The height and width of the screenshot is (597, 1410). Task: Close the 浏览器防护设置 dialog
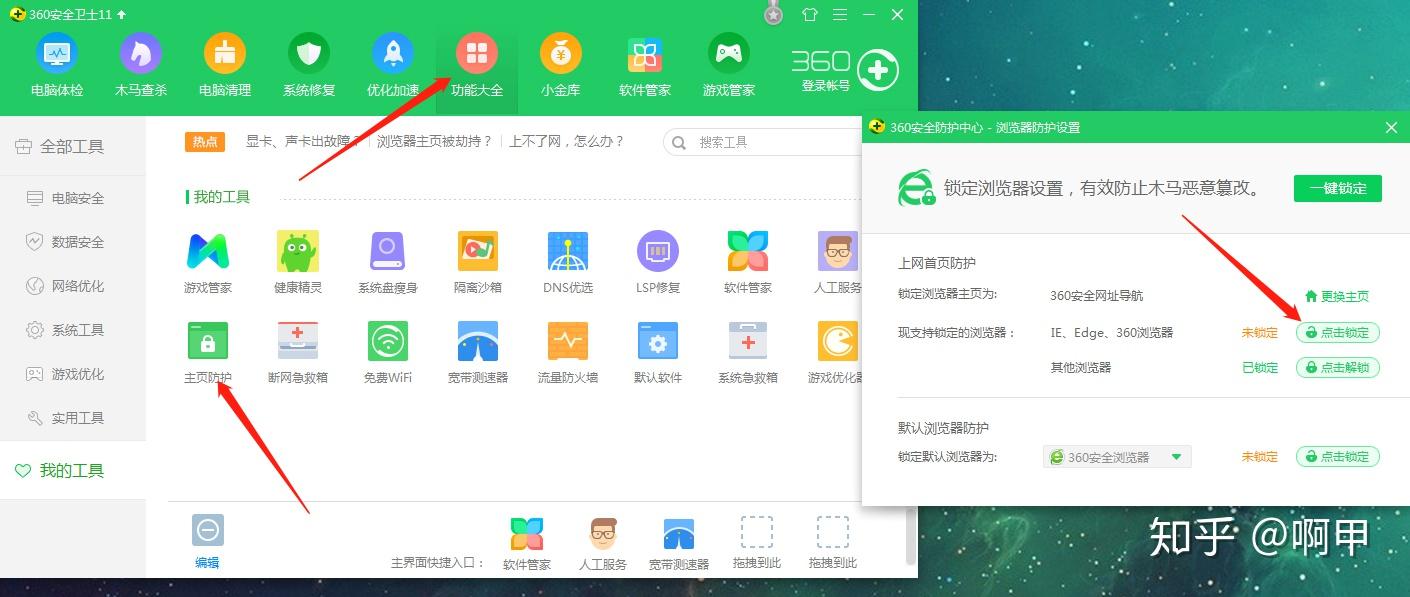(1391, 127)
